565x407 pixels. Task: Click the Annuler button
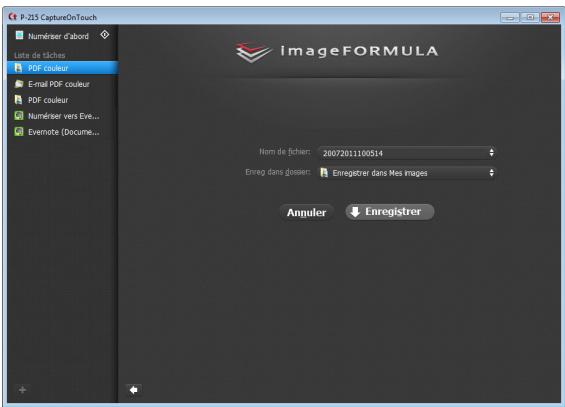307,213
